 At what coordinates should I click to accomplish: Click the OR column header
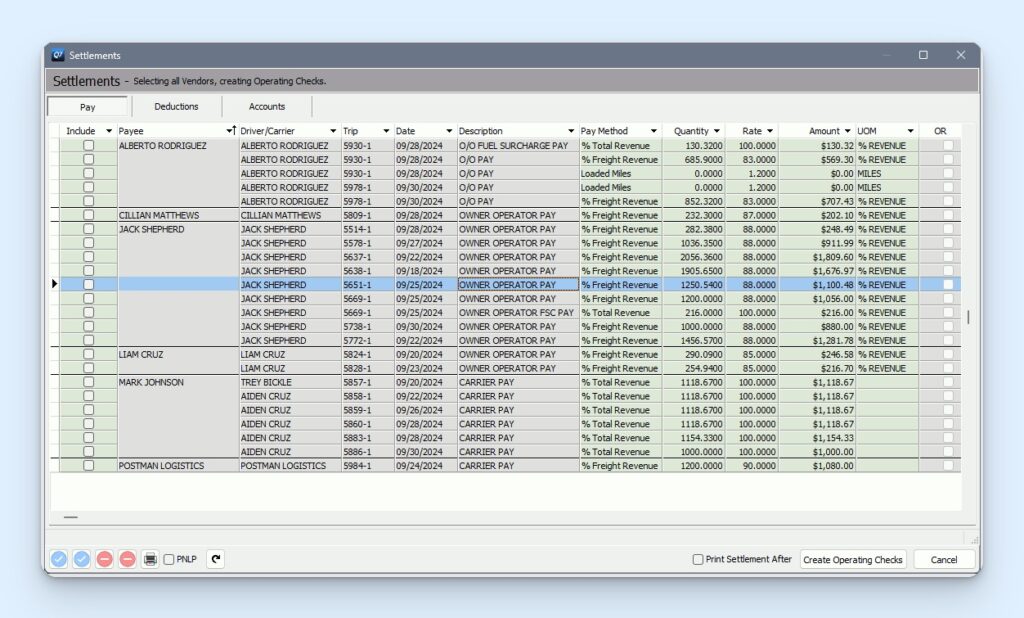pos(940,131)
